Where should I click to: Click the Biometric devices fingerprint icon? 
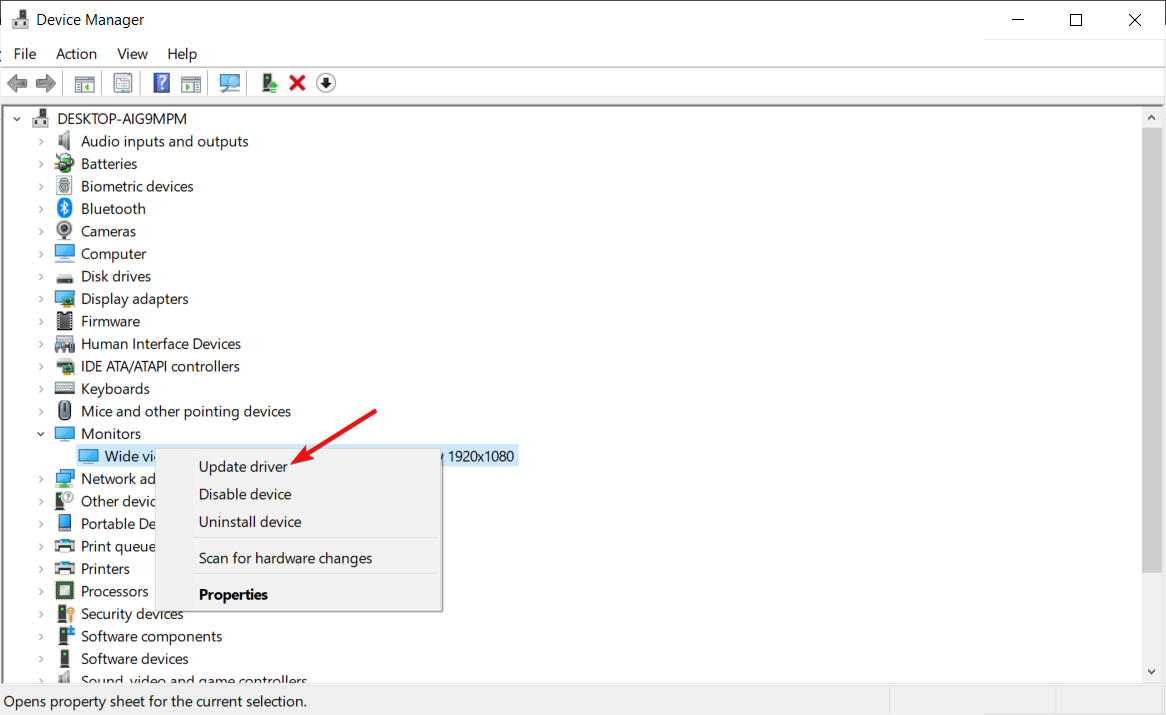point(65,186)
